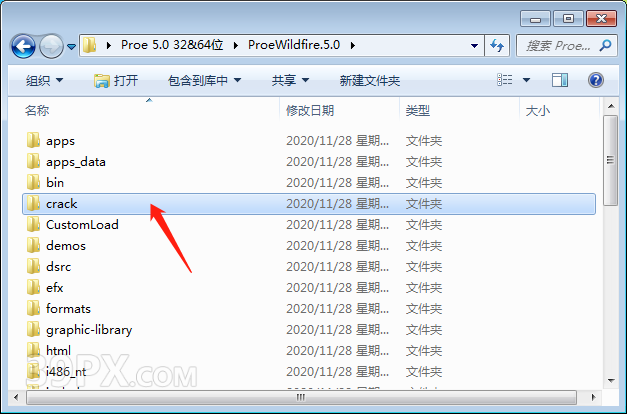
Task: Click the 打开 toolbar button
Action: click(116, 80)
